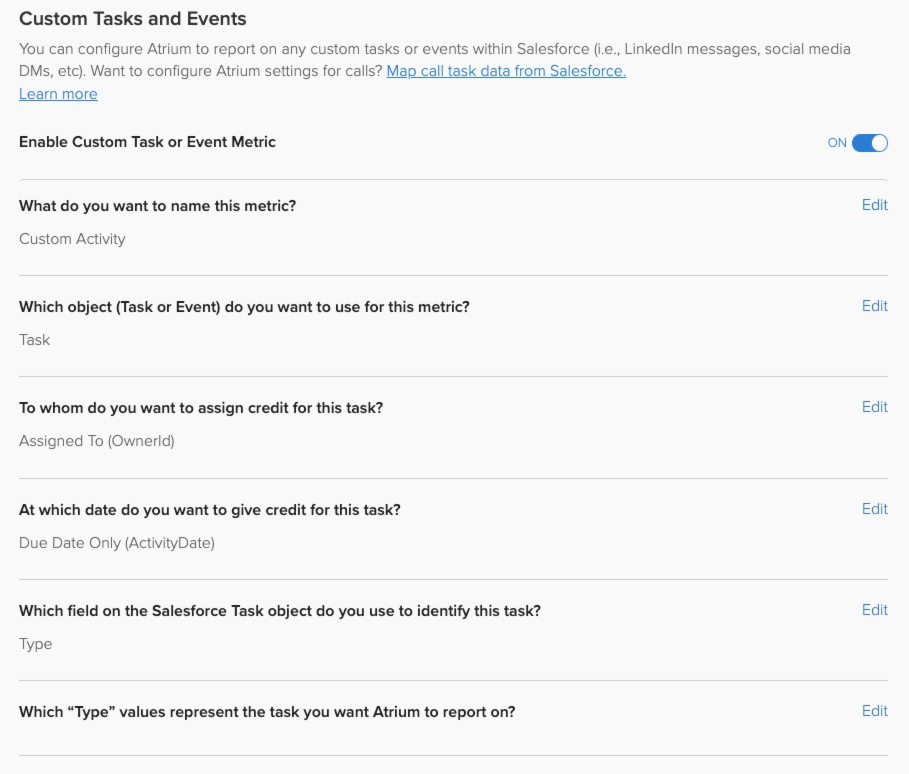Click the ON label beside the toggle

(x=837, y=143)
